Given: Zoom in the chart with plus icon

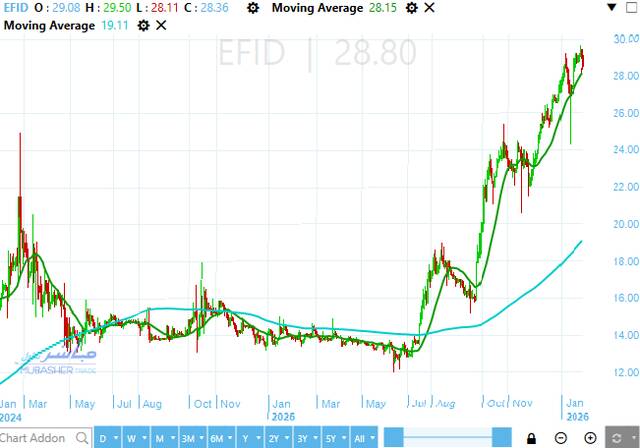Looking at the screenshot, I should coord(590,438).
